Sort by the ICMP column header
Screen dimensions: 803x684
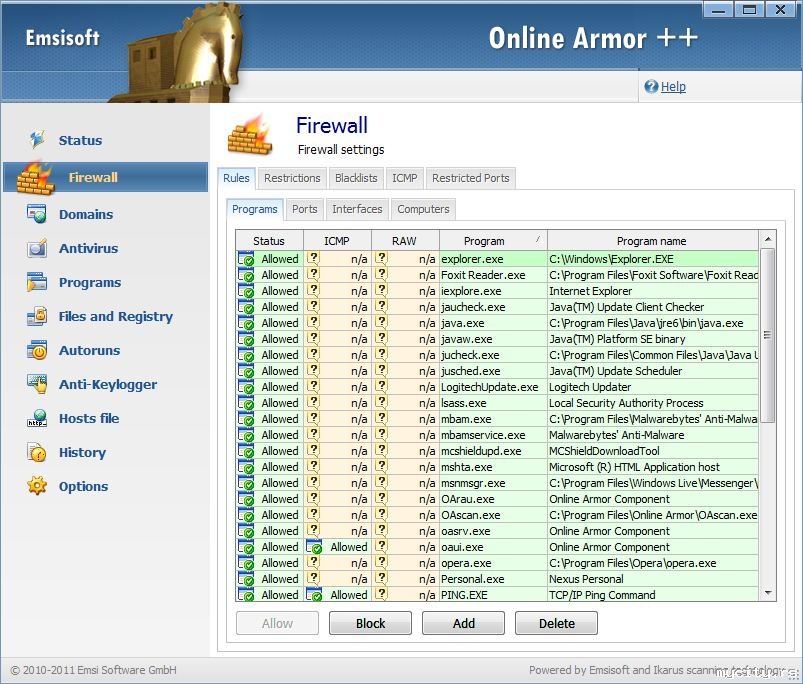(337, 241)
